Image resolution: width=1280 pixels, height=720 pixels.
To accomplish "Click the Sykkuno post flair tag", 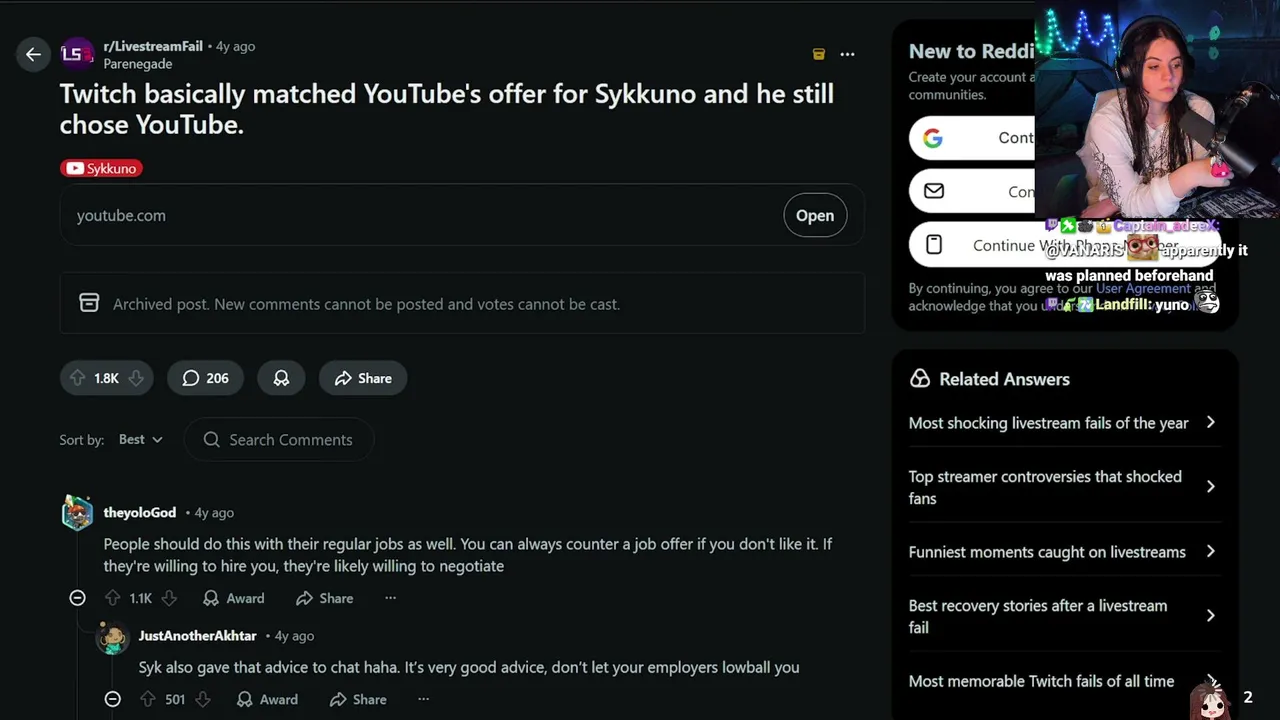I will [x=101, y=168].
